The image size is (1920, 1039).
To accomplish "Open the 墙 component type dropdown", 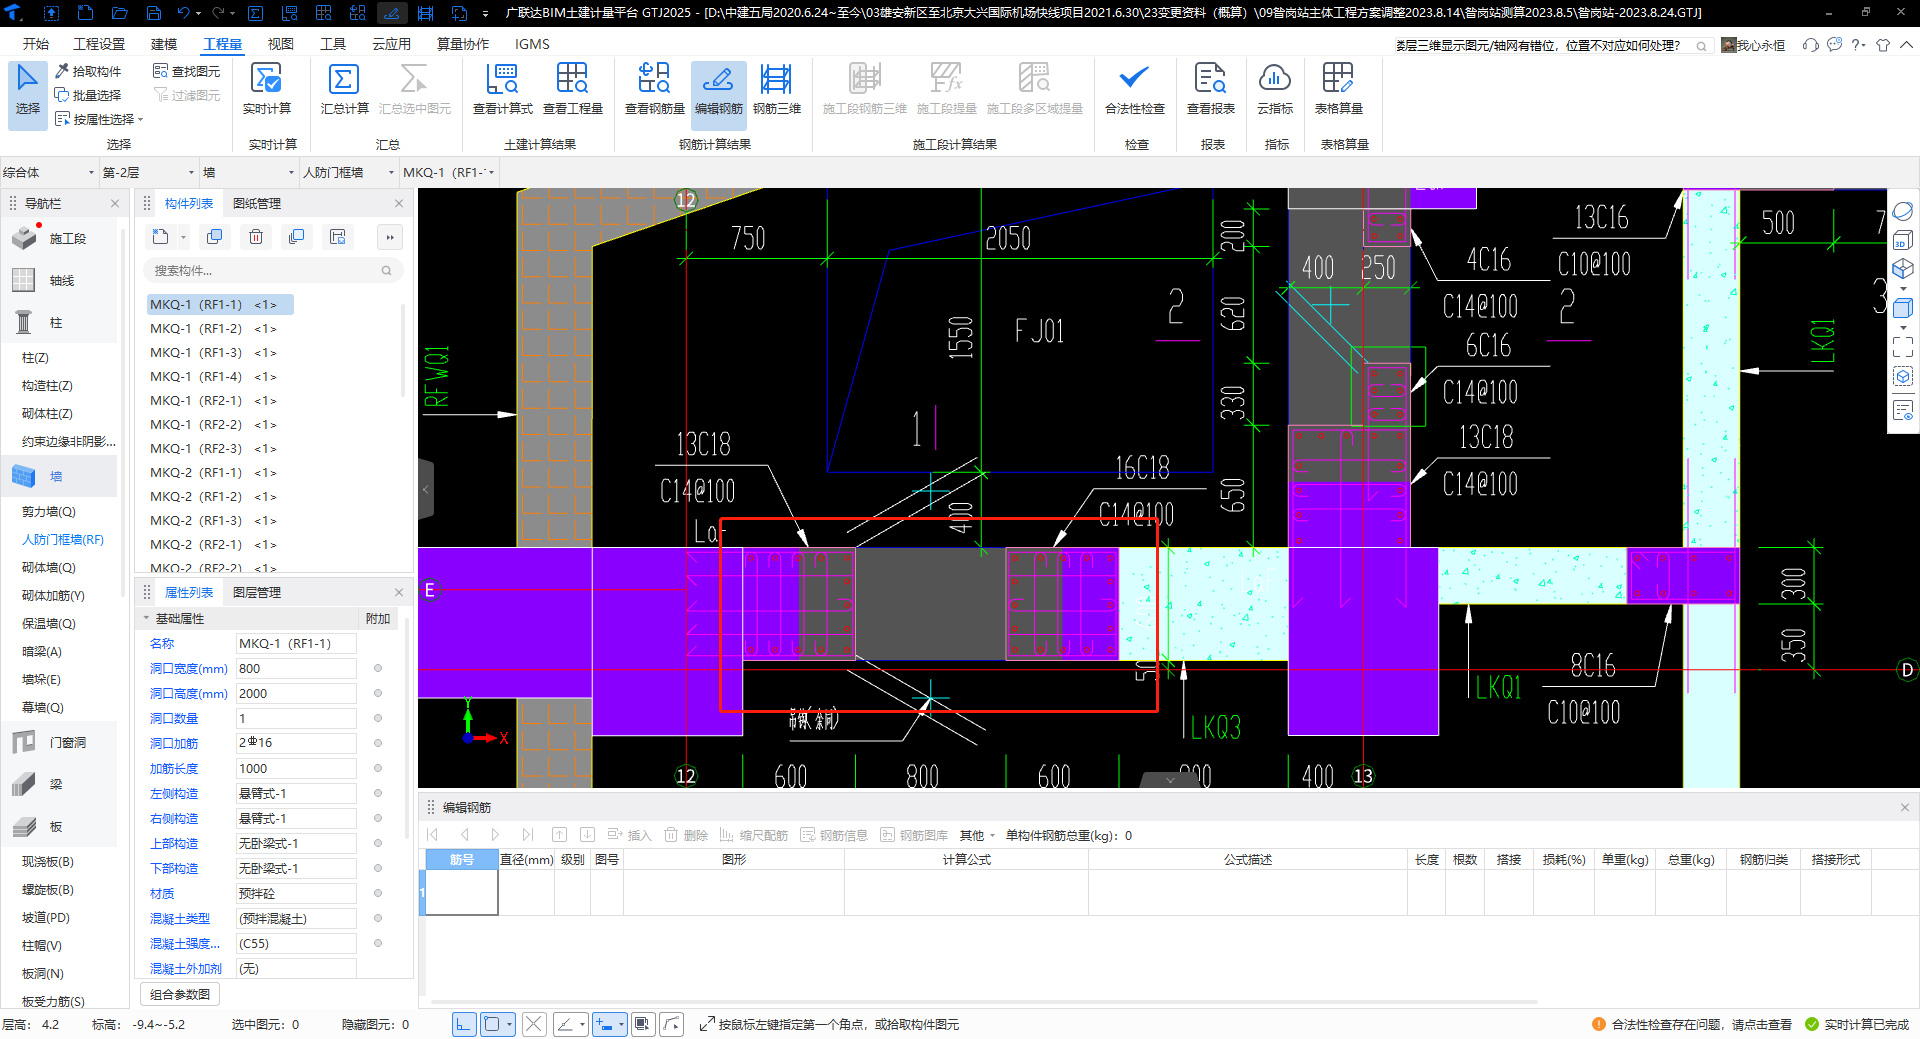I will tap(248, 172).
